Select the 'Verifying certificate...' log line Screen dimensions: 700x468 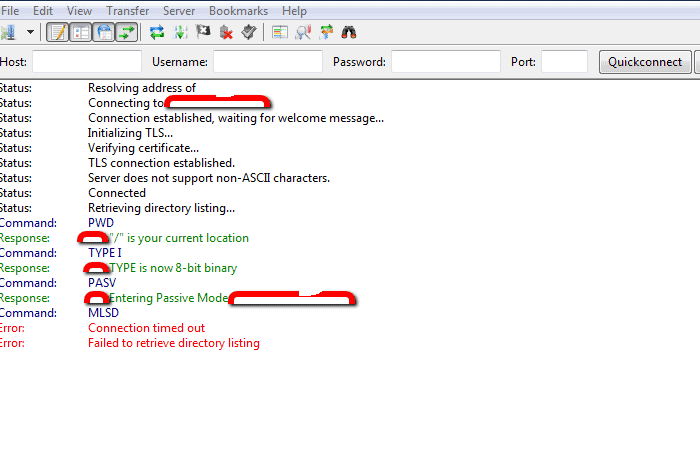(143, 148)
